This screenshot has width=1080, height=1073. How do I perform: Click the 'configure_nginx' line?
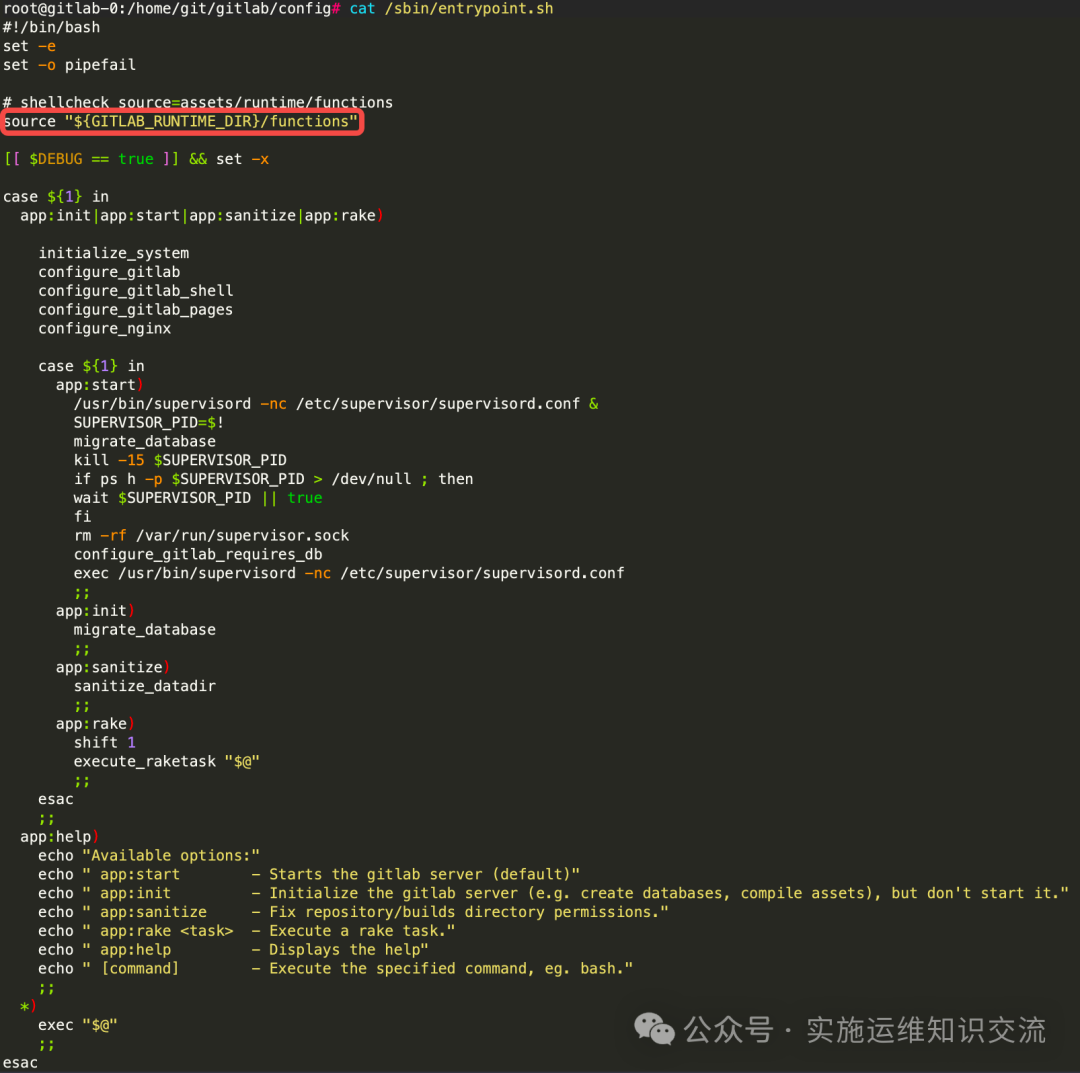pos(105,329)
